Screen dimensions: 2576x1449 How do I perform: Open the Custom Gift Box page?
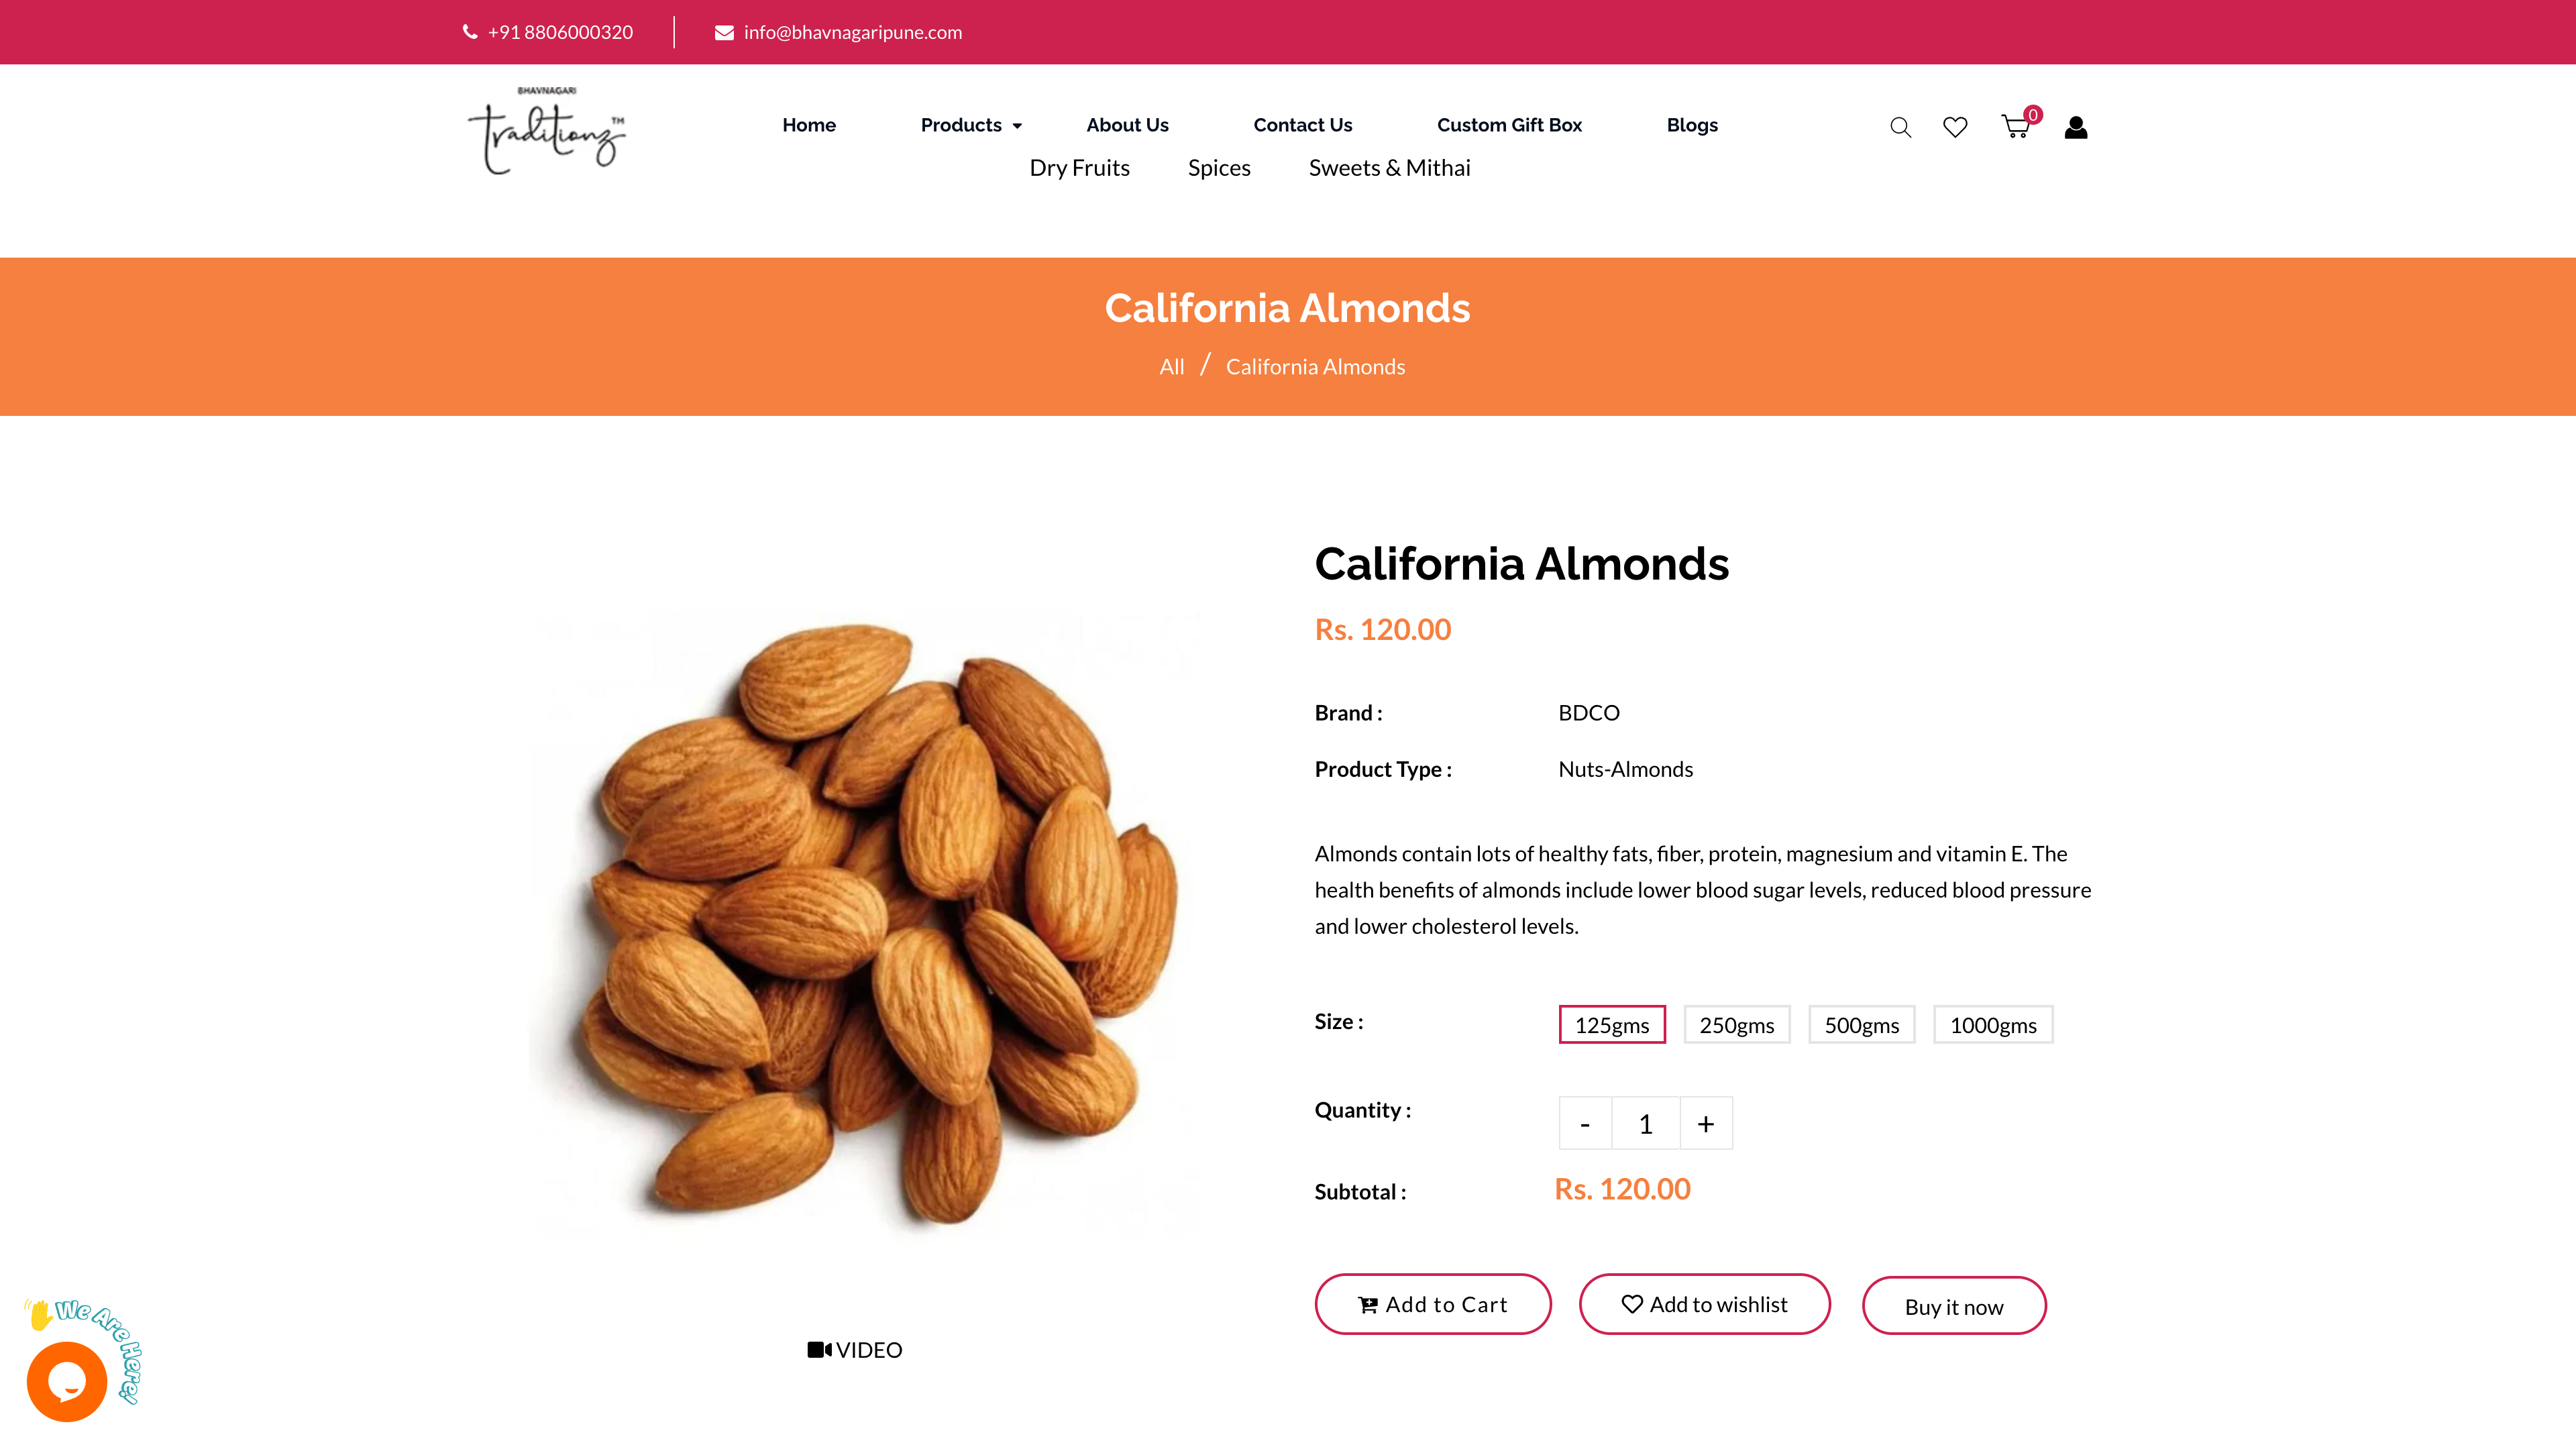pos(1510,125)
